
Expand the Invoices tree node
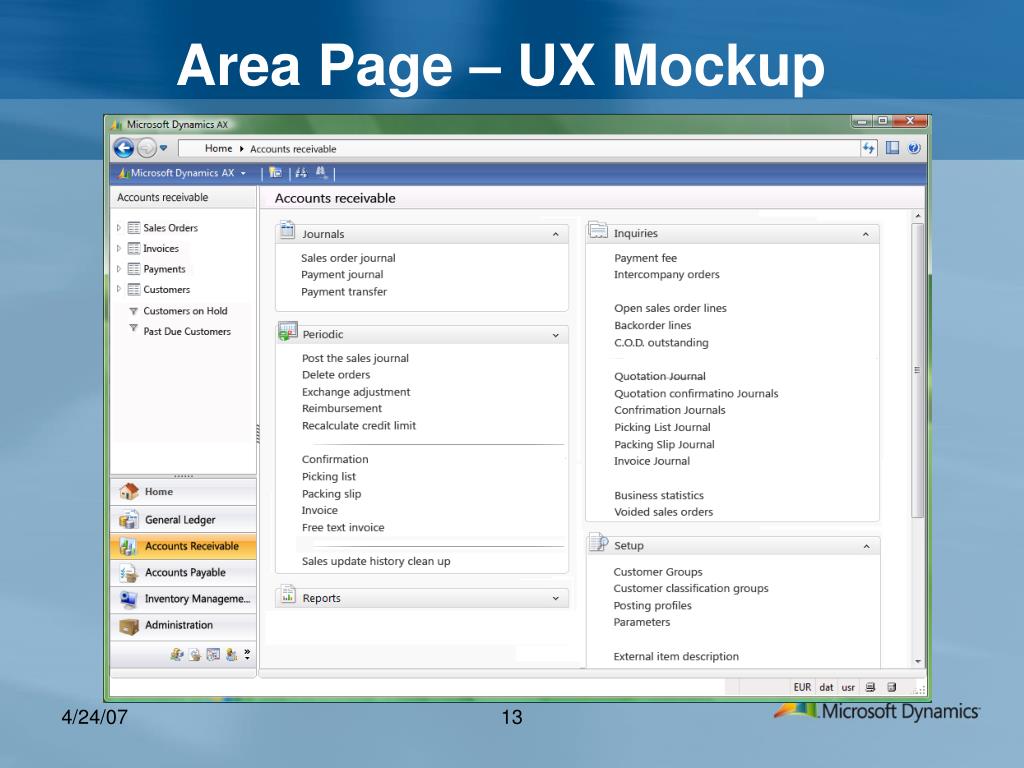click(119, 248)
